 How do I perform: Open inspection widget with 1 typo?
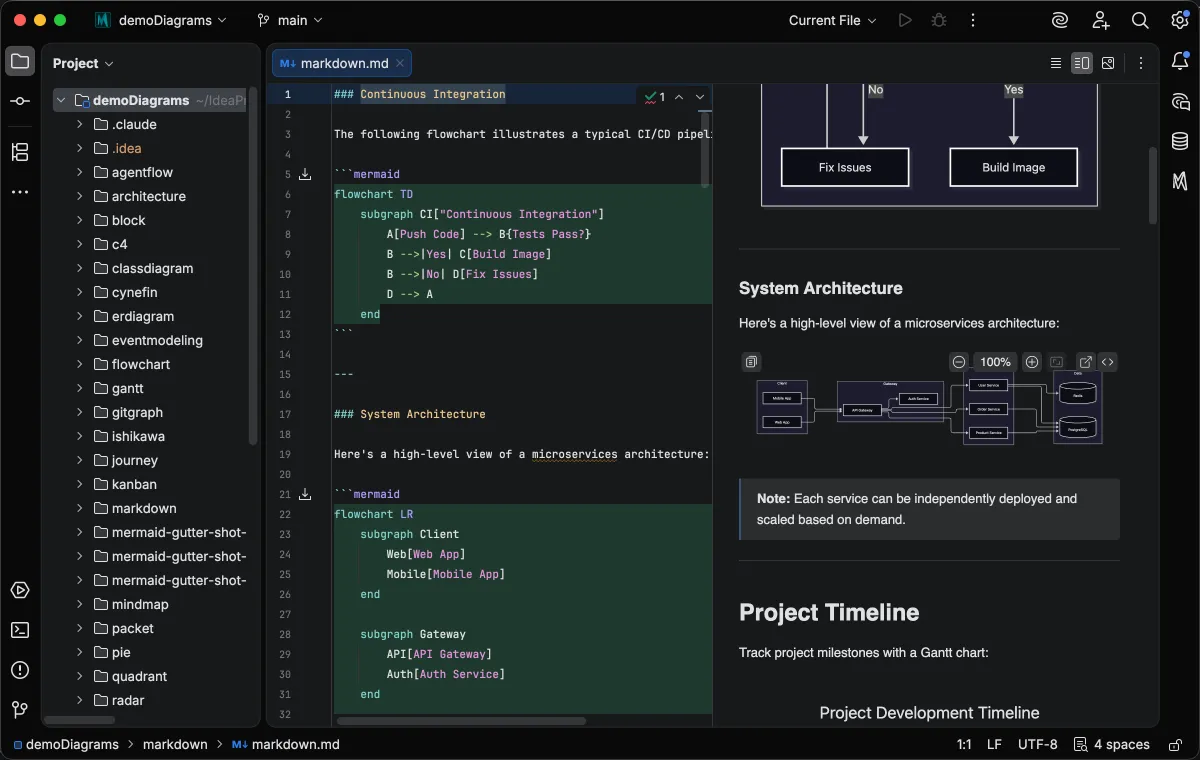(x=655, y=97)
